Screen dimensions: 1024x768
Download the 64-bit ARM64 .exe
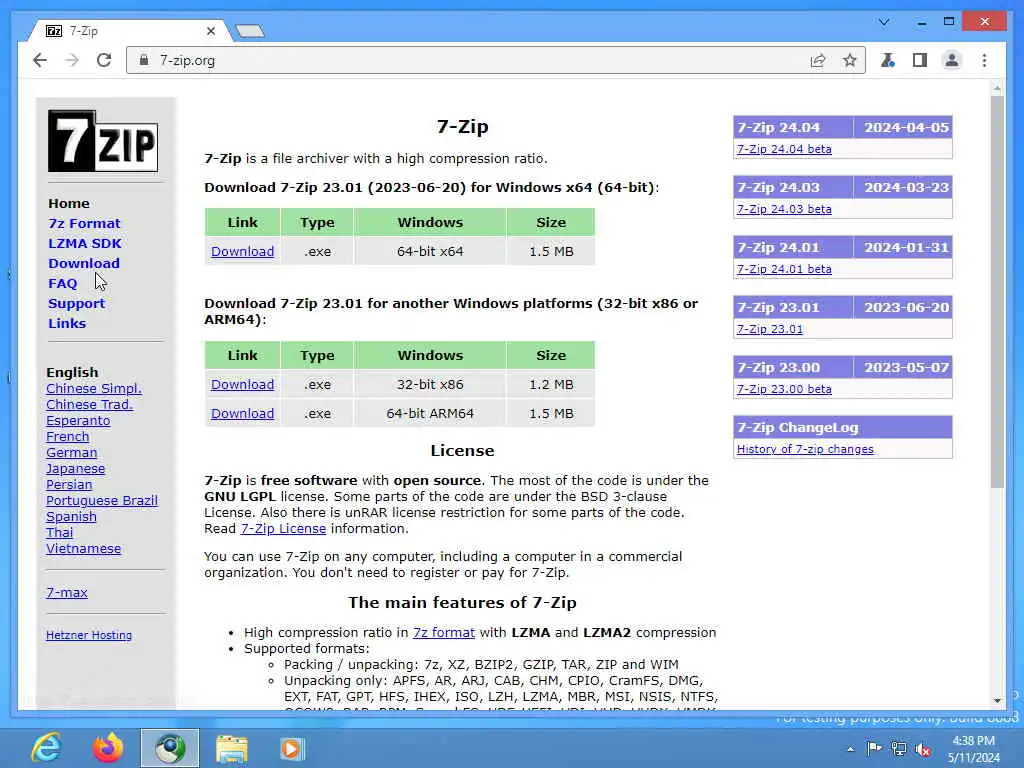pyautogui.click(x=242, y=413)
